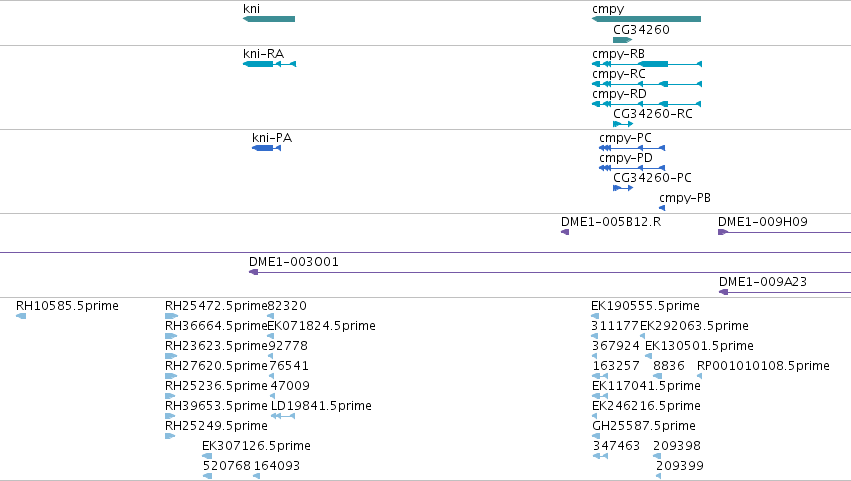Screen dimensions: 851x481
Task: Click the EK246216.5prime EST arrow
Action: [595, 416]
